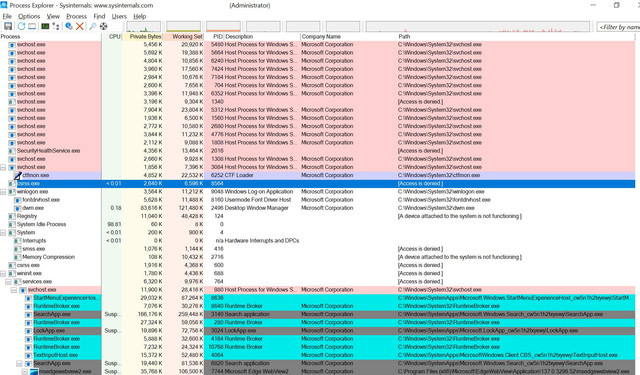Collapse the wininit.exe tree node
The image size is (640, 375).
click(x=3, y=273)
